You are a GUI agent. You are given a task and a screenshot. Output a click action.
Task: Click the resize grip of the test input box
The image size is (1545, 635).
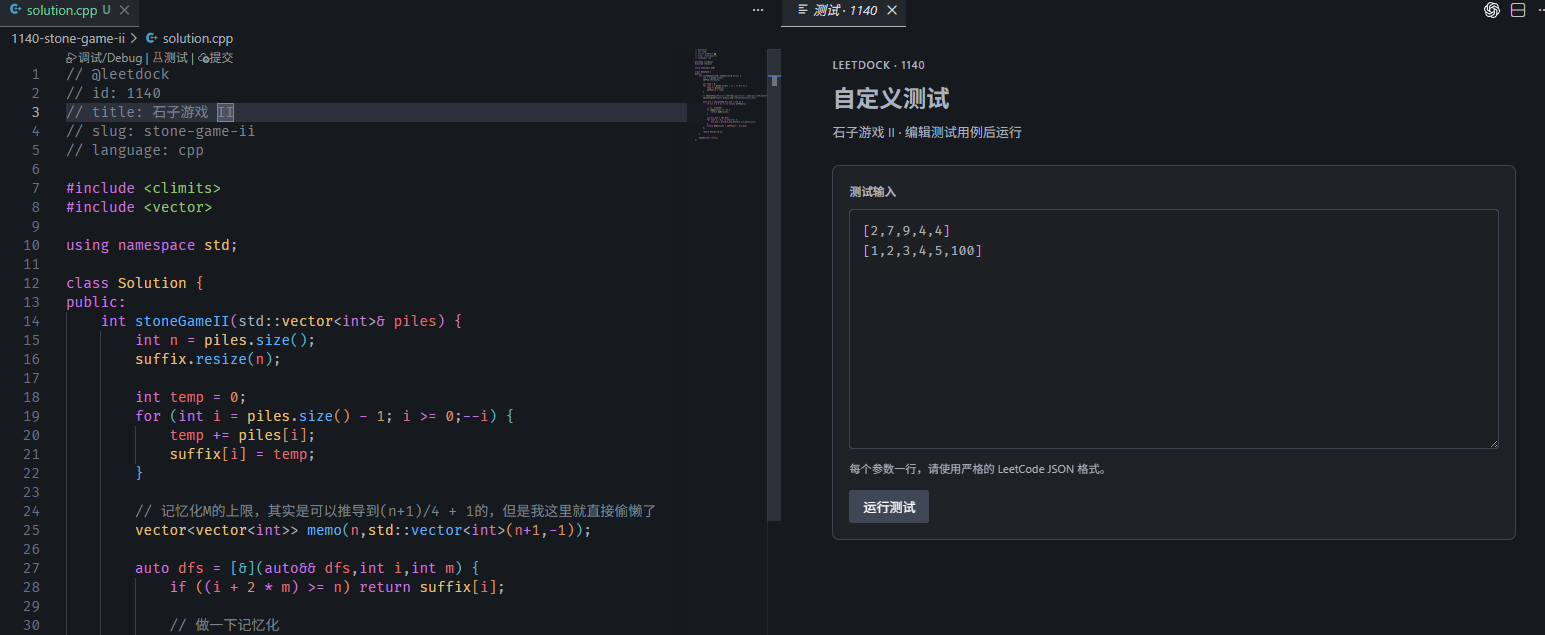[x=1492, y=442]
